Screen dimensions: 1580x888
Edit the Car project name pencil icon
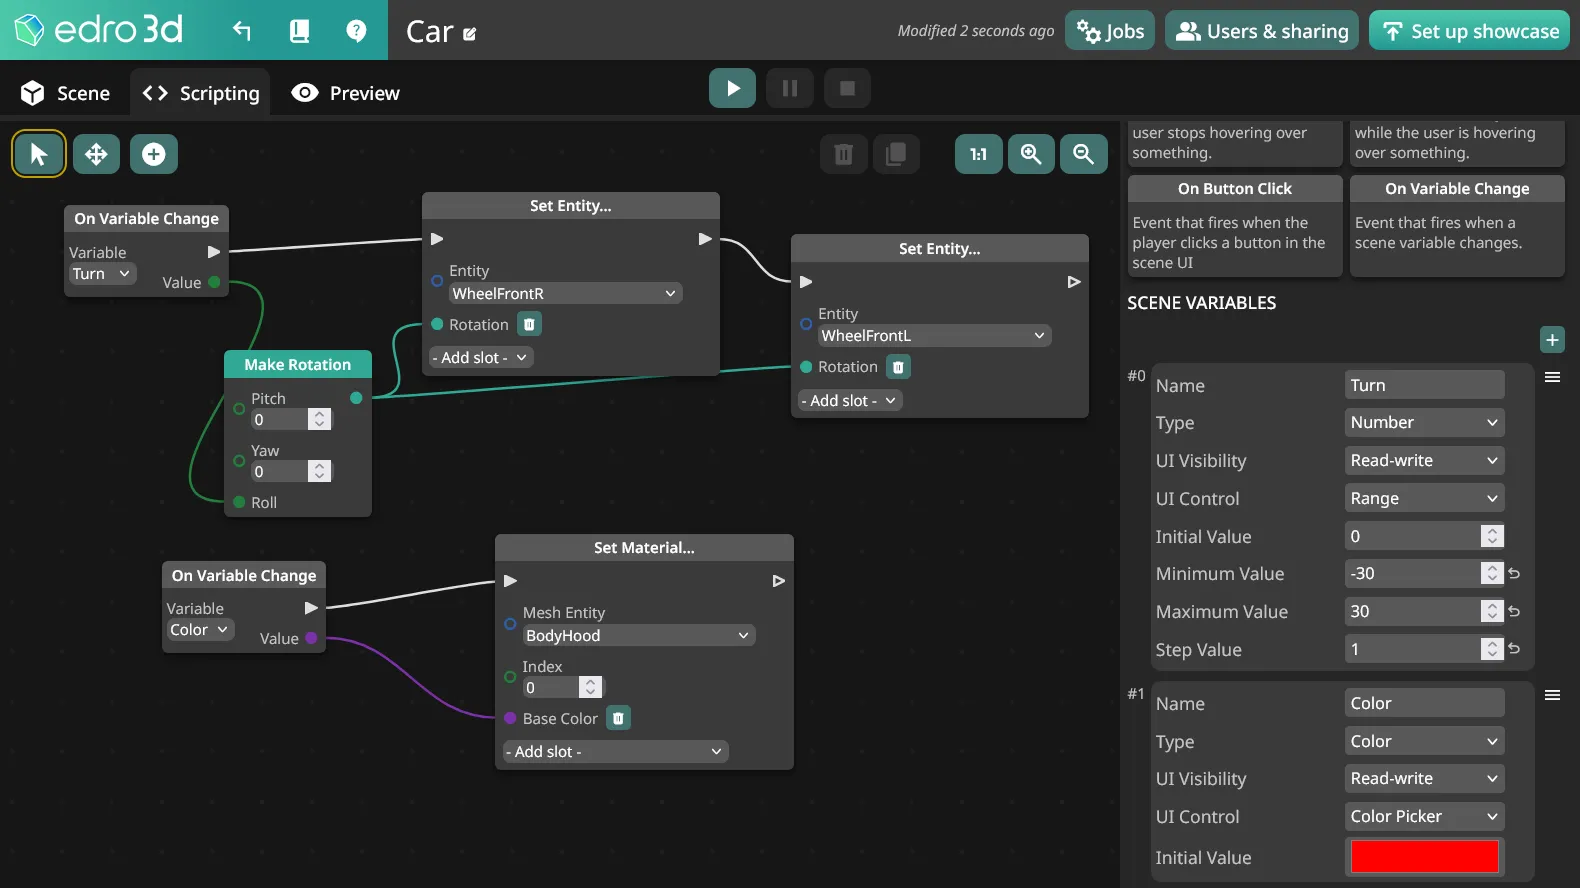[x=470, y=34]
